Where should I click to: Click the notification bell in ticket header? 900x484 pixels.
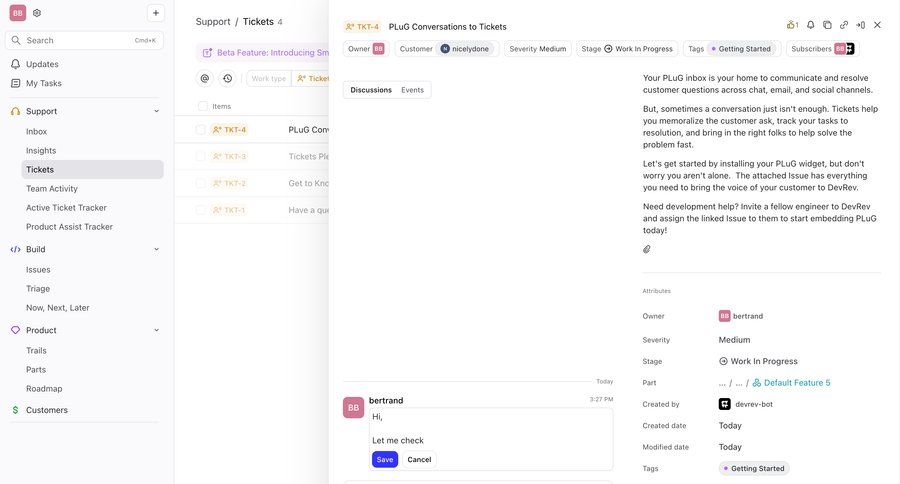pyautogui.click(x=810, y=25)
